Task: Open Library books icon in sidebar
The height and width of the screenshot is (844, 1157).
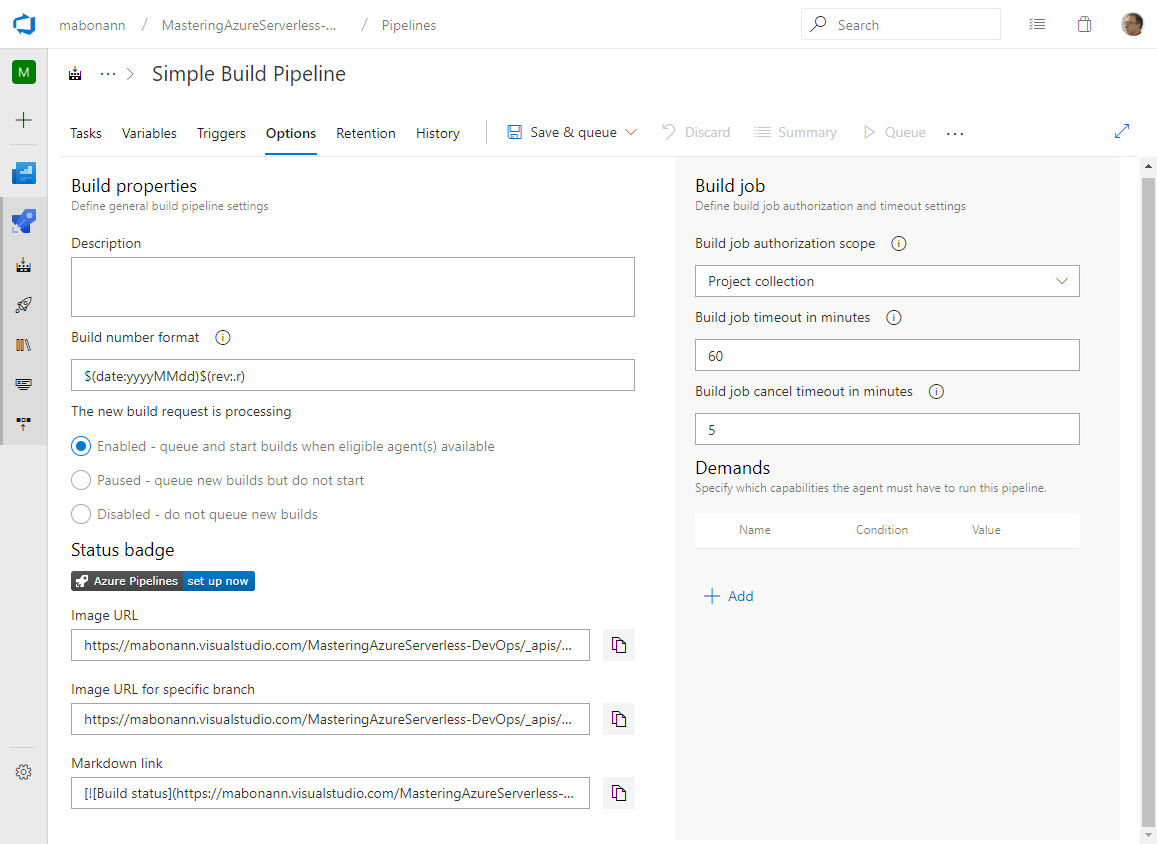Action: pyautogui.click(x=24, y=345)
